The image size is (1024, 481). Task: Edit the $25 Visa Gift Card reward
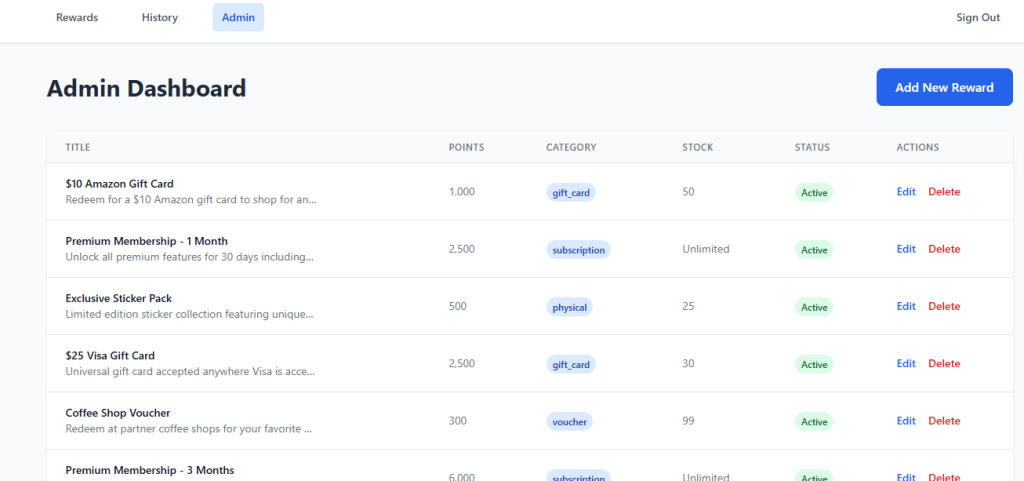coord(906,364)
